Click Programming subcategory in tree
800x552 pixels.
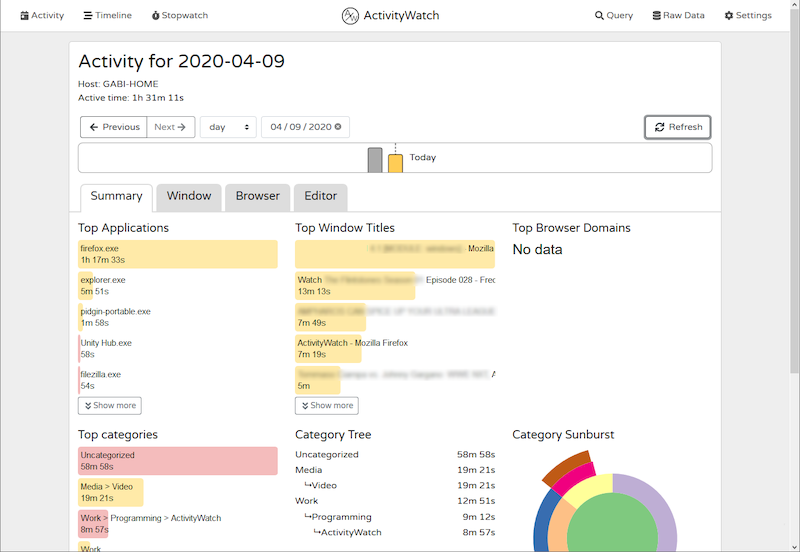[x=395, y=517]
